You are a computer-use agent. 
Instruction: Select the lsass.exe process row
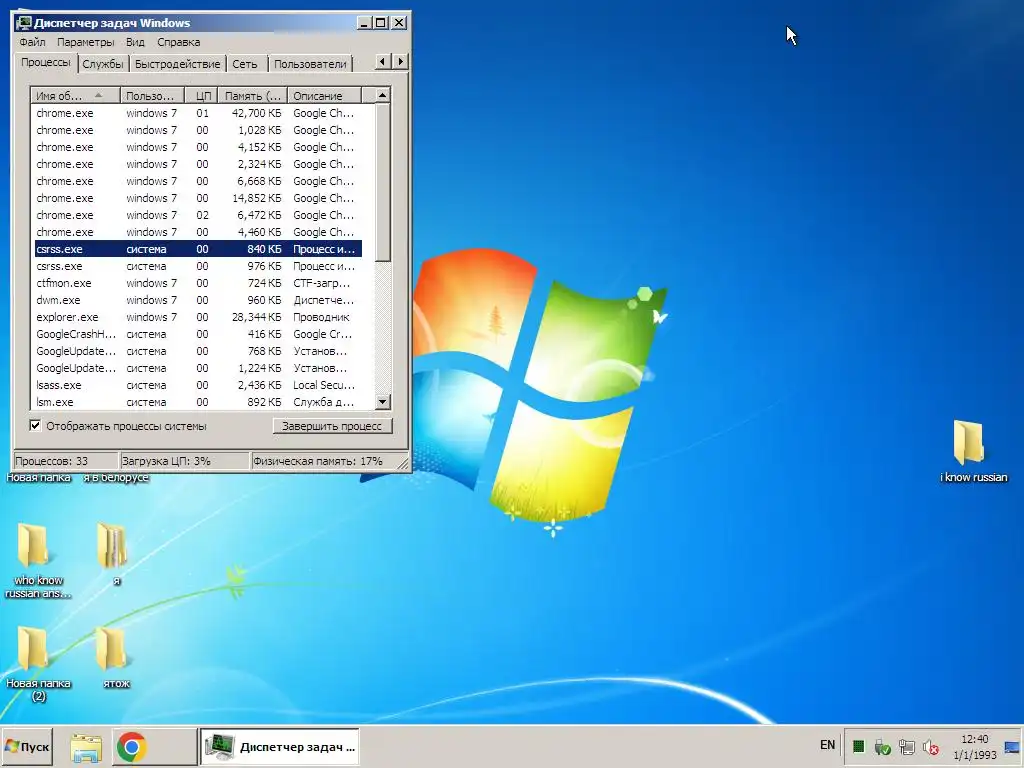[198, 385]
